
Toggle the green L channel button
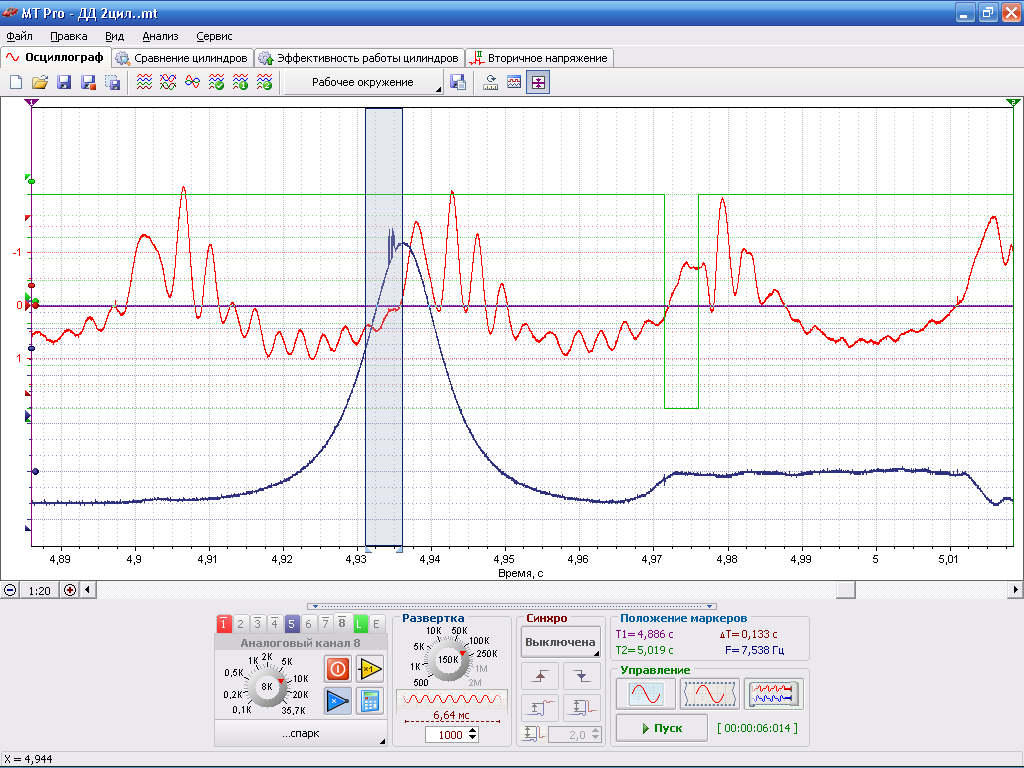click(x=359, y=624)
